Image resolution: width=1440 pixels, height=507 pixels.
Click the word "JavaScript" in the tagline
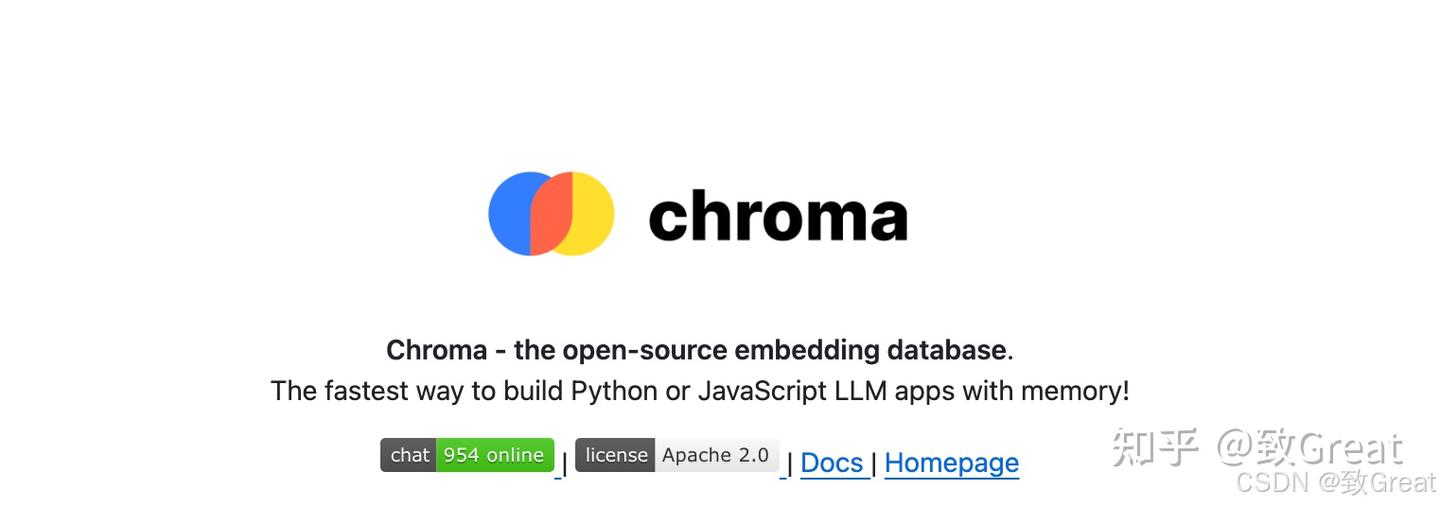coord(762,390)
